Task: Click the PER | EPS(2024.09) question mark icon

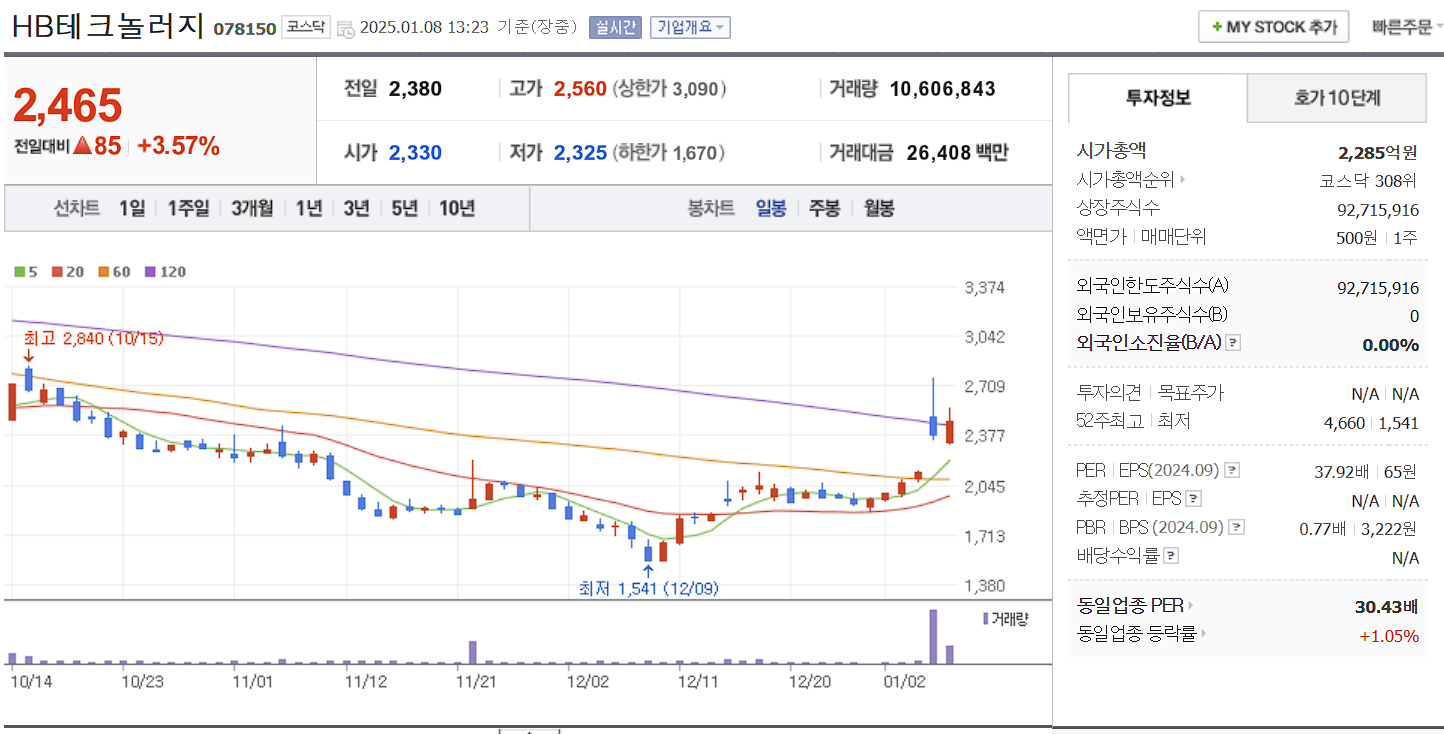Action: coord(1231,470)
